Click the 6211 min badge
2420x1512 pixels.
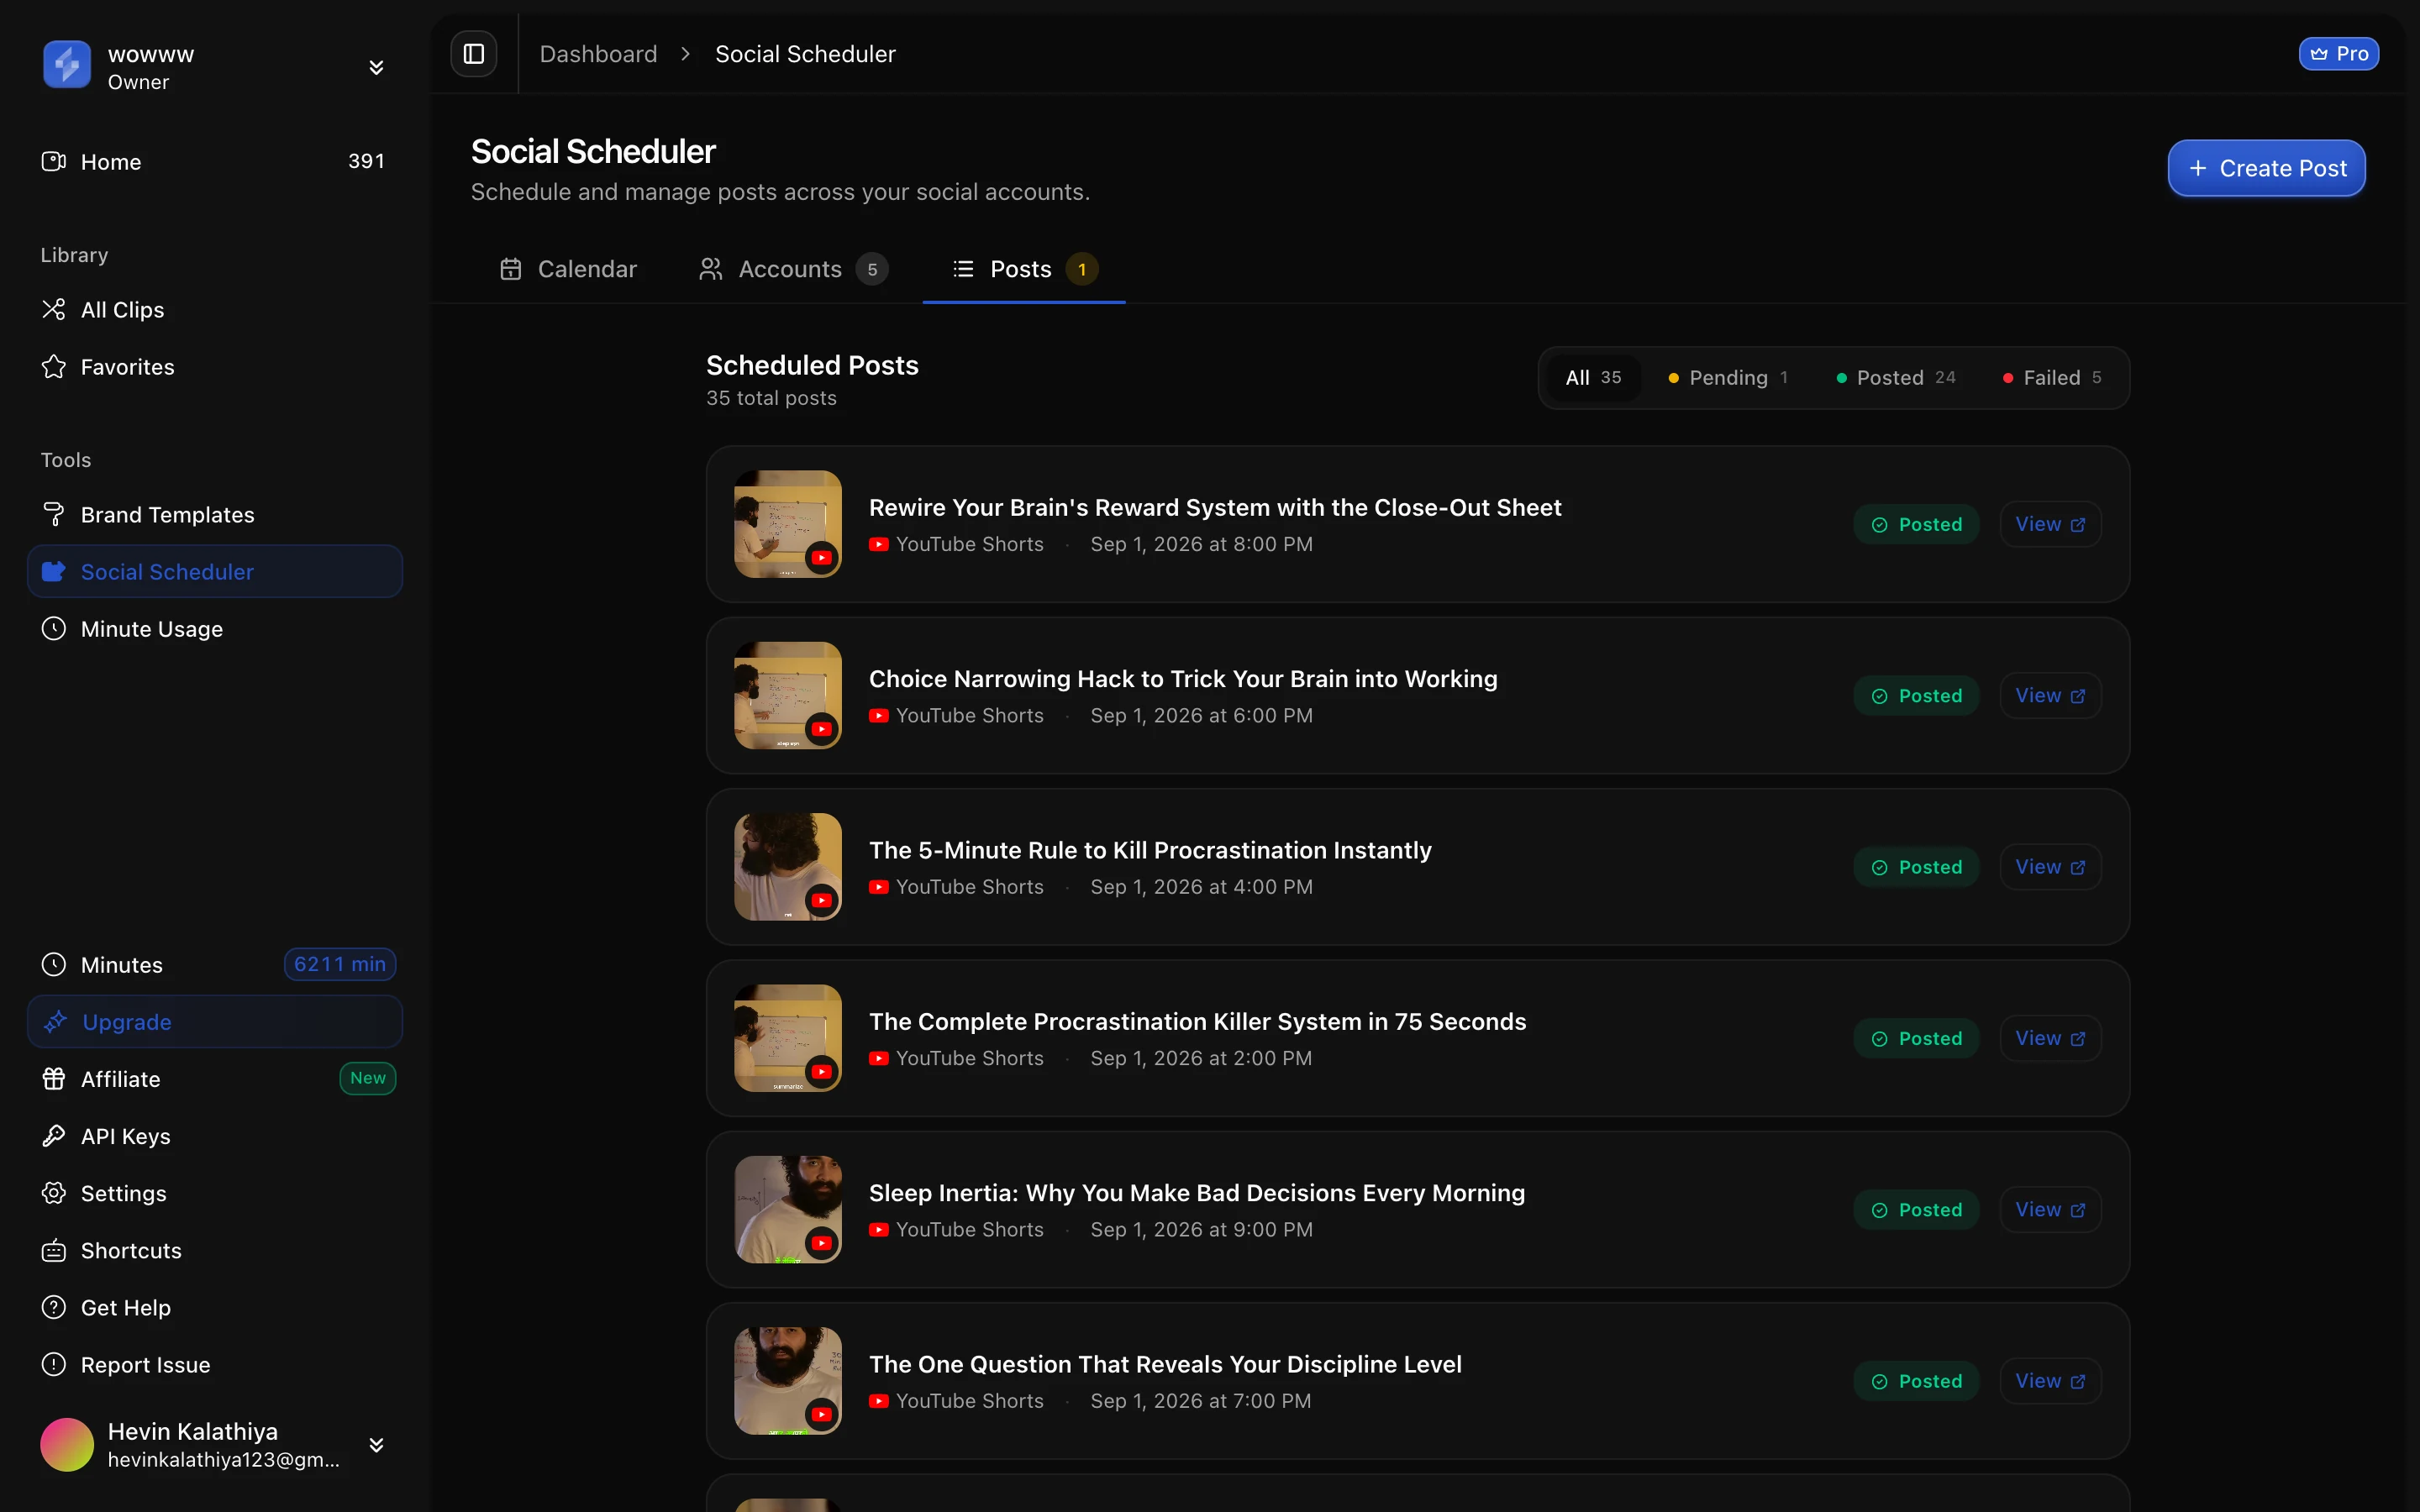tap(340, 965)
